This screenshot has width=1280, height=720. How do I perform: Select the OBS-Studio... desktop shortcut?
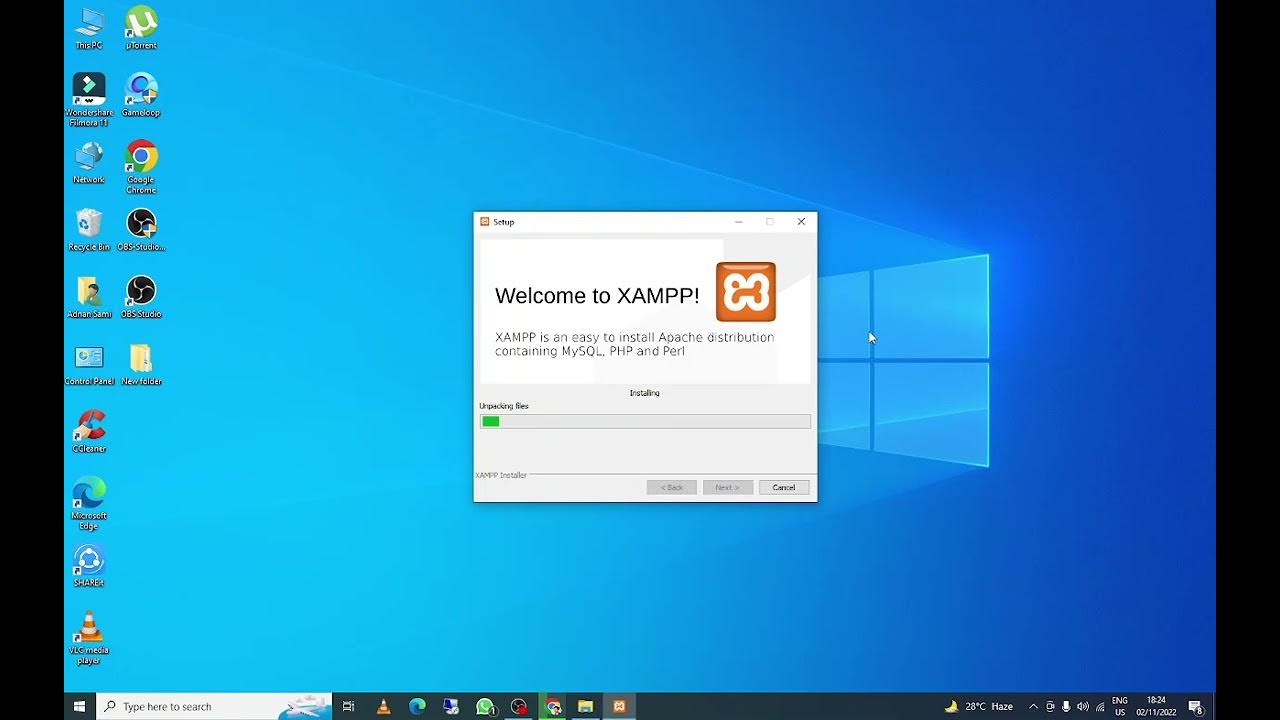point(141,230)
